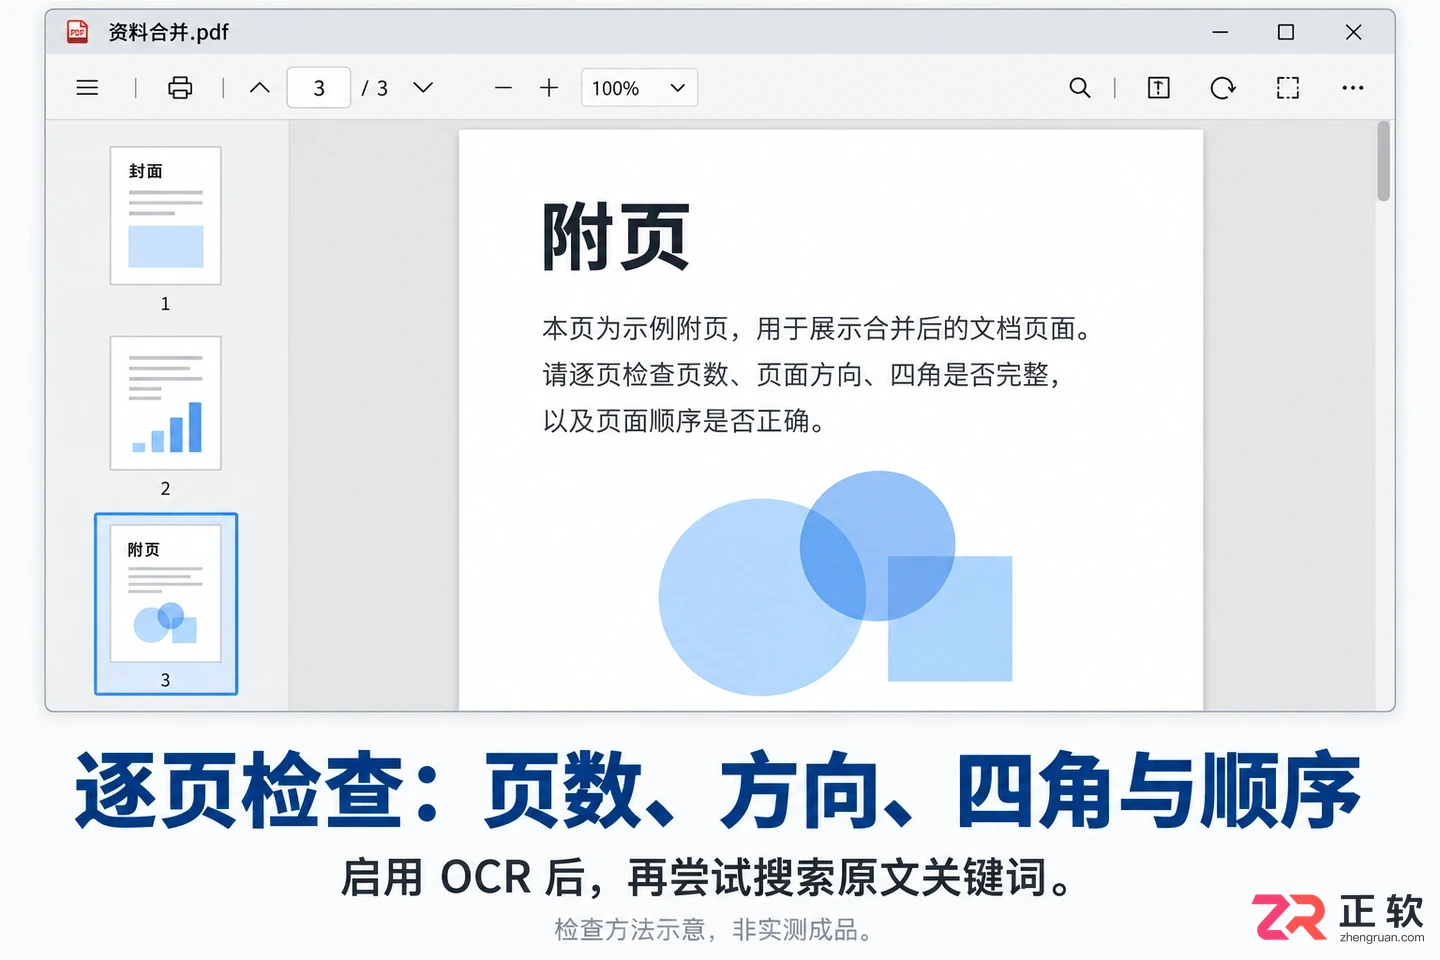Click the print icon

click(180, 88)
